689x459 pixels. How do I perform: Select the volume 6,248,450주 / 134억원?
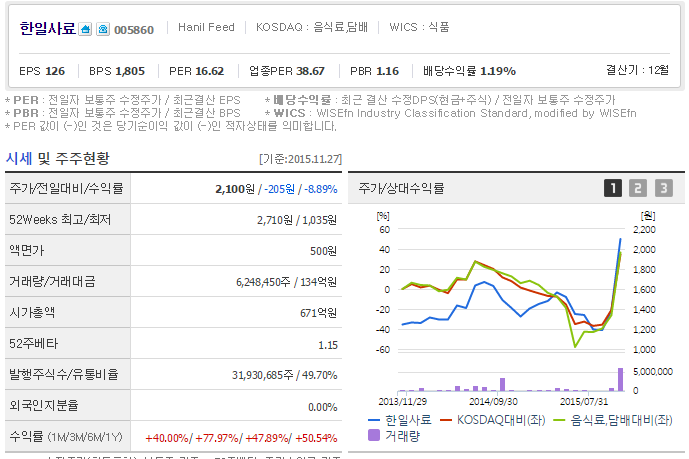(286, 282)
